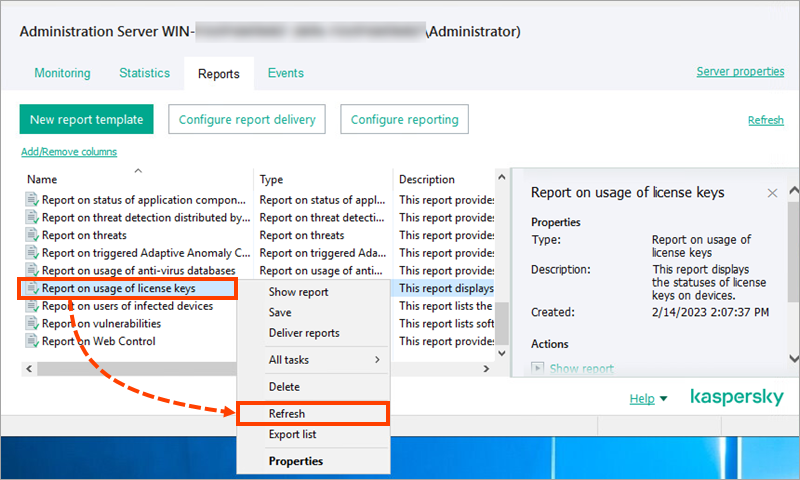800x480 pixels.
Task: Click the Refresh link at top right
Action: (x=766, y=120)
